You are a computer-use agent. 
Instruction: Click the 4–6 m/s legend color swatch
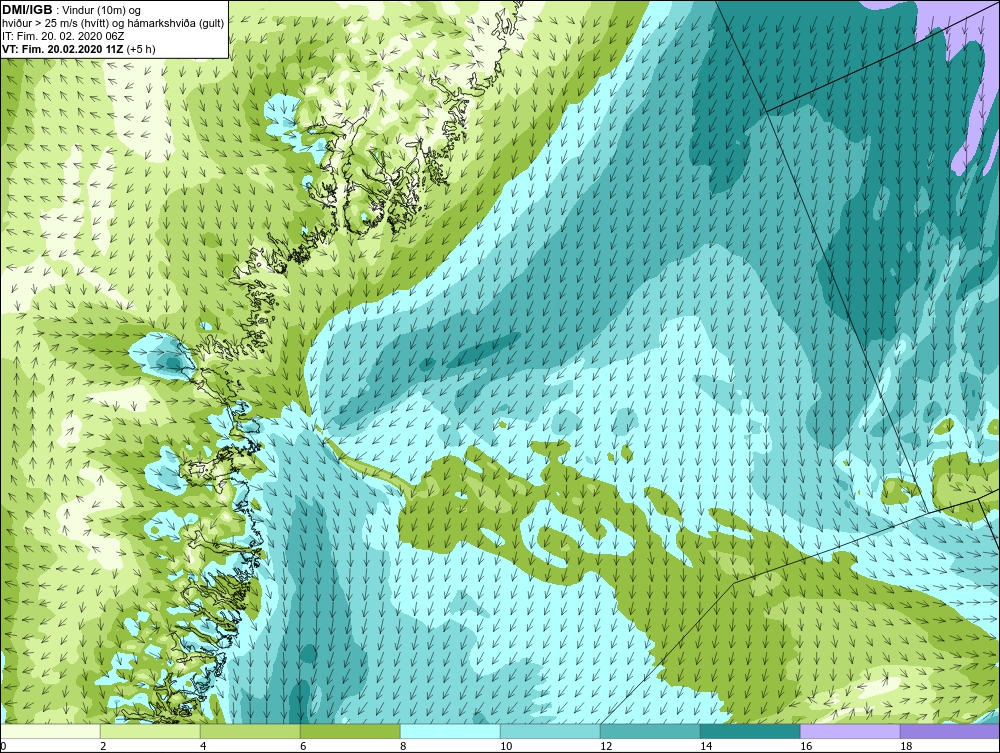250,731
